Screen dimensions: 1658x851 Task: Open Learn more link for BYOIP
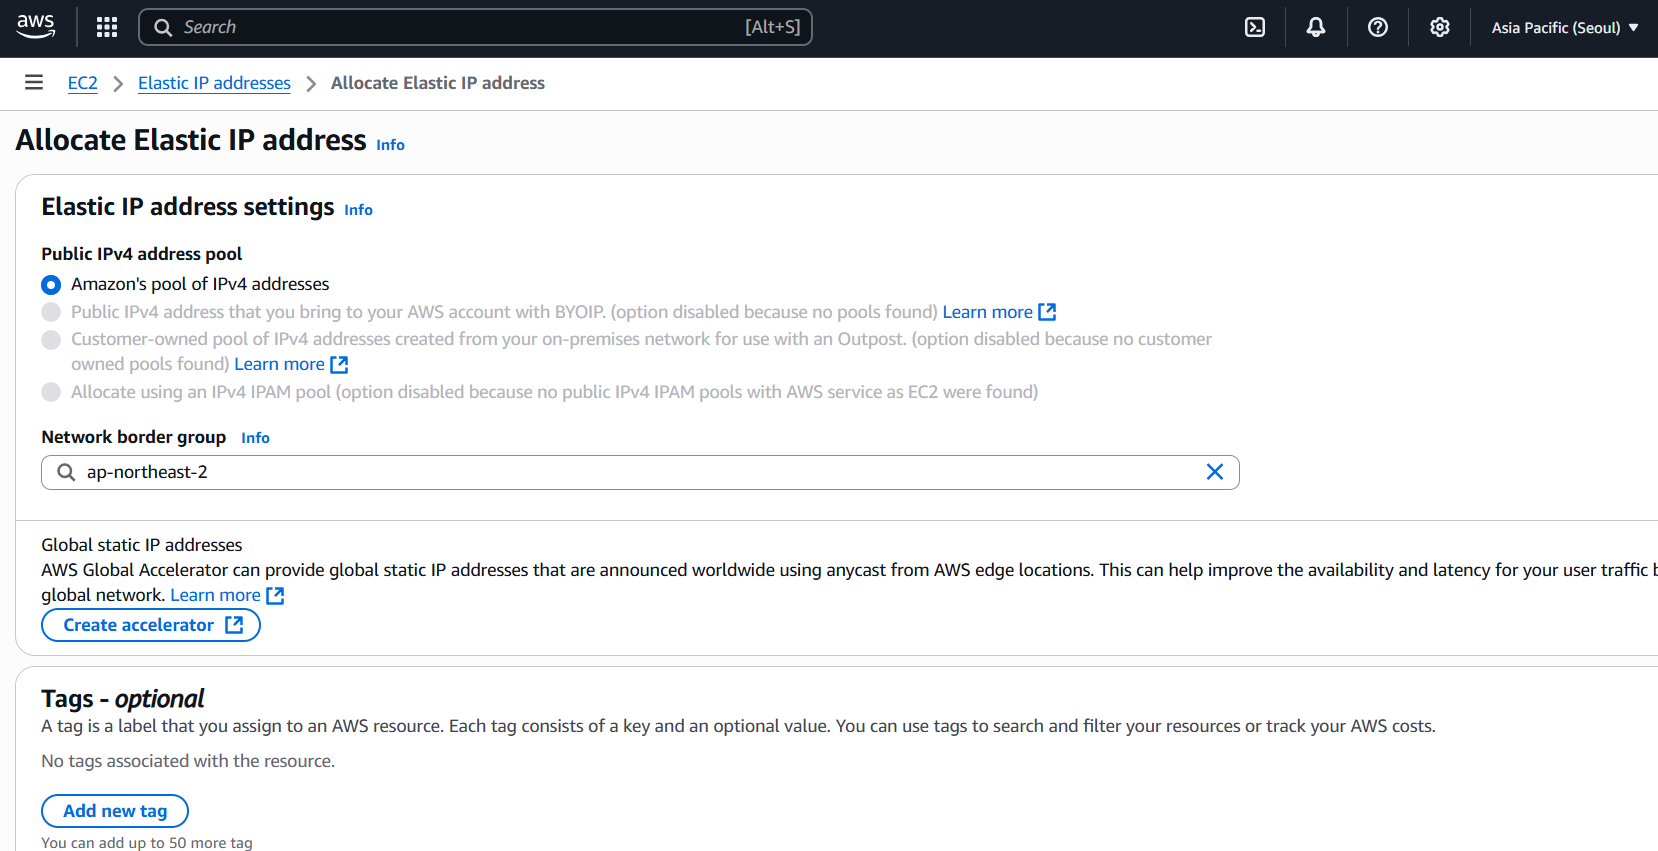[x=987, y=312]
